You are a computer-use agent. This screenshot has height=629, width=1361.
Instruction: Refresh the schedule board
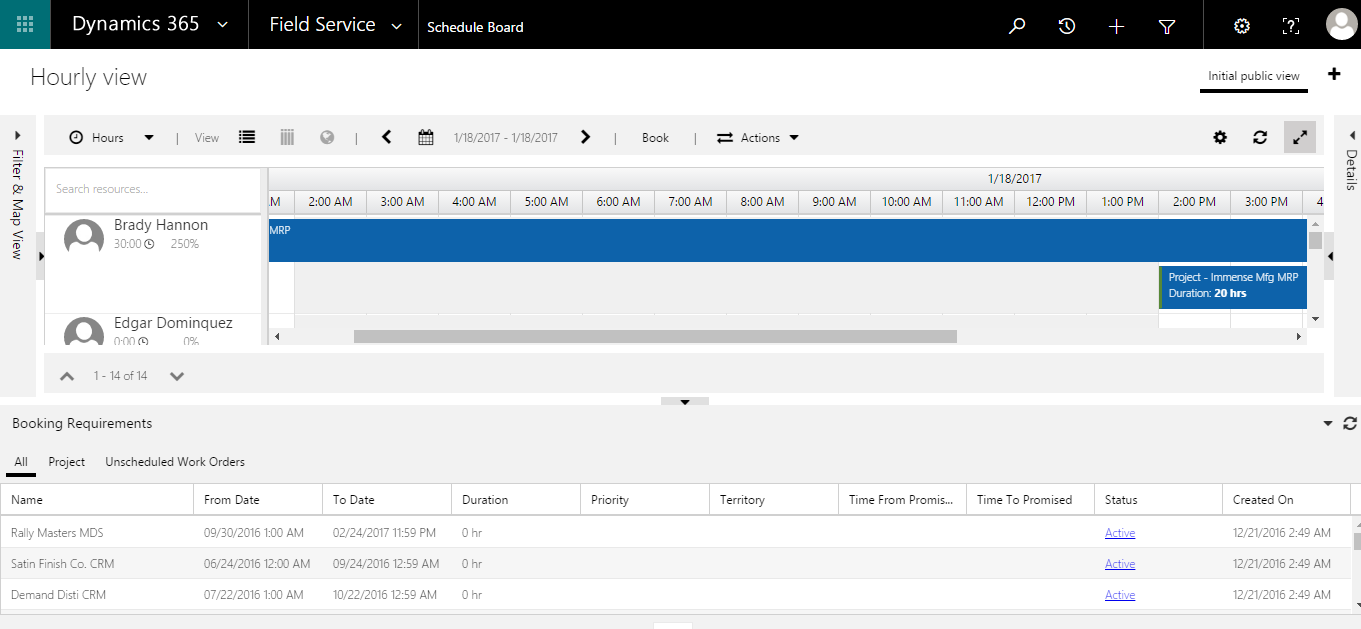1260,138
